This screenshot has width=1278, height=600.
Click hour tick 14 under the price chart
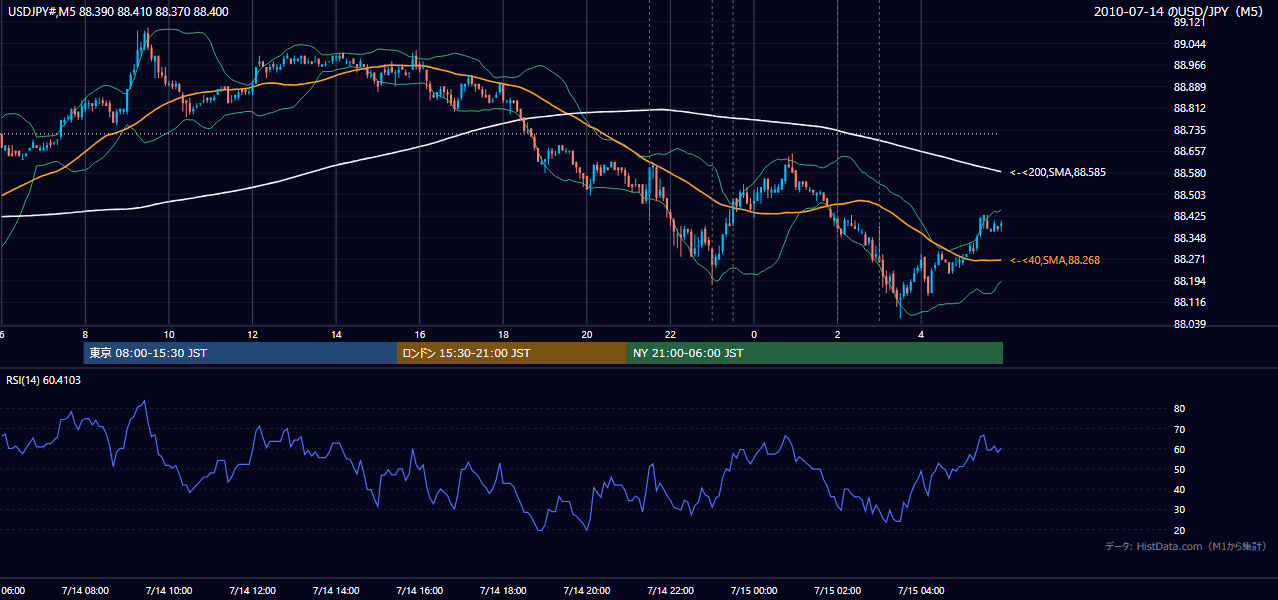pos(336,334)
